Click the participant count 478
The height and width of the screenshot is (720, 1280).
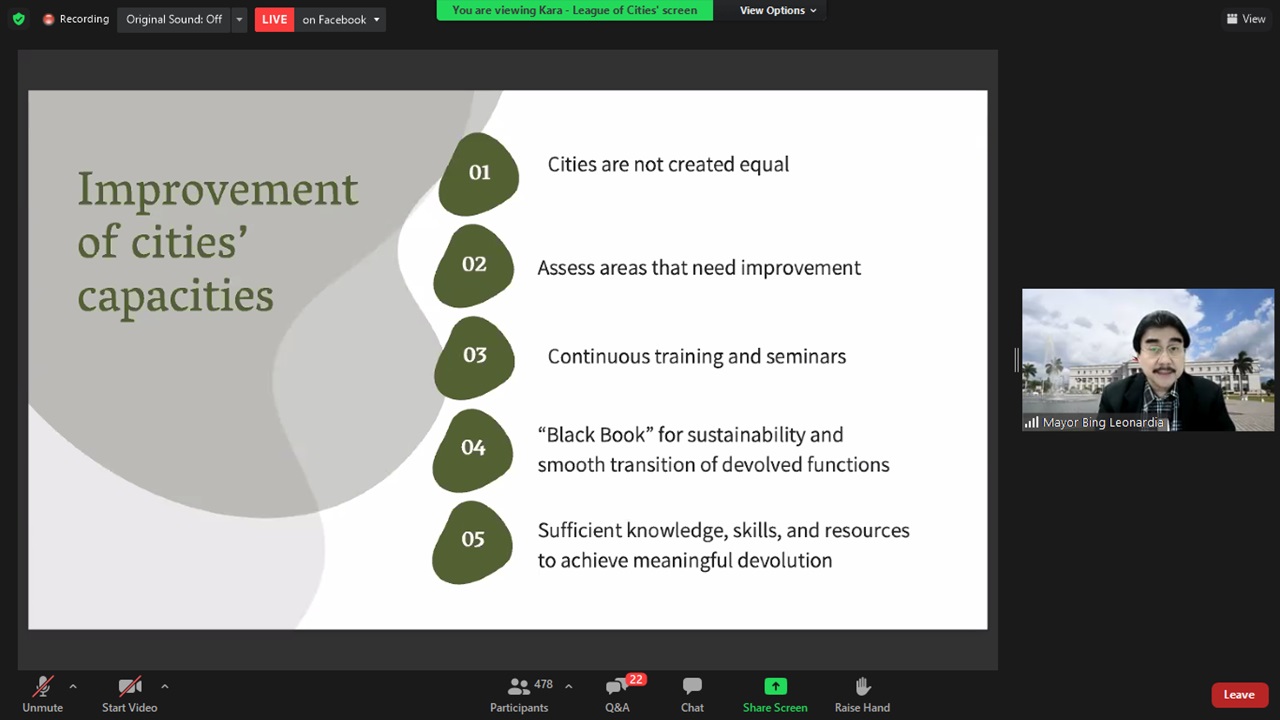point(543,685)
